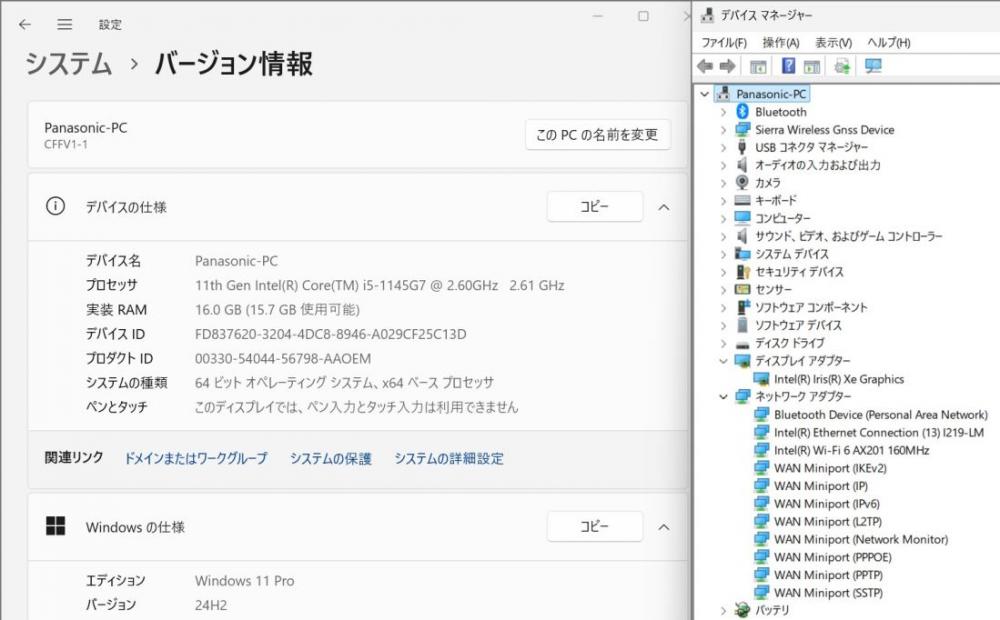1000x620 pixels.
Task: Open the ファイル(F) menu
Action: click(x=724, y=43)
